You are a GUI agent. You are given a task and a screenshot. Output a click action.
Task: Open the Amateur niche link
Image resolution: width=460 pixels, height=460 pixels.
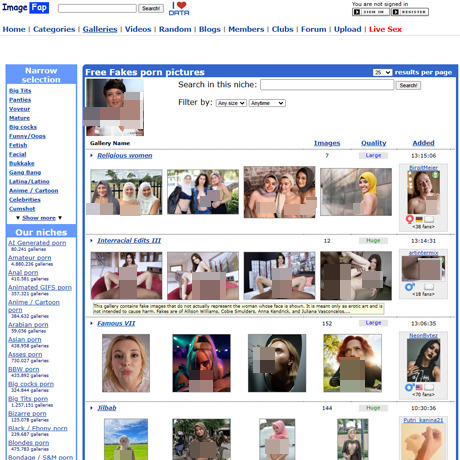pos(30,258)
